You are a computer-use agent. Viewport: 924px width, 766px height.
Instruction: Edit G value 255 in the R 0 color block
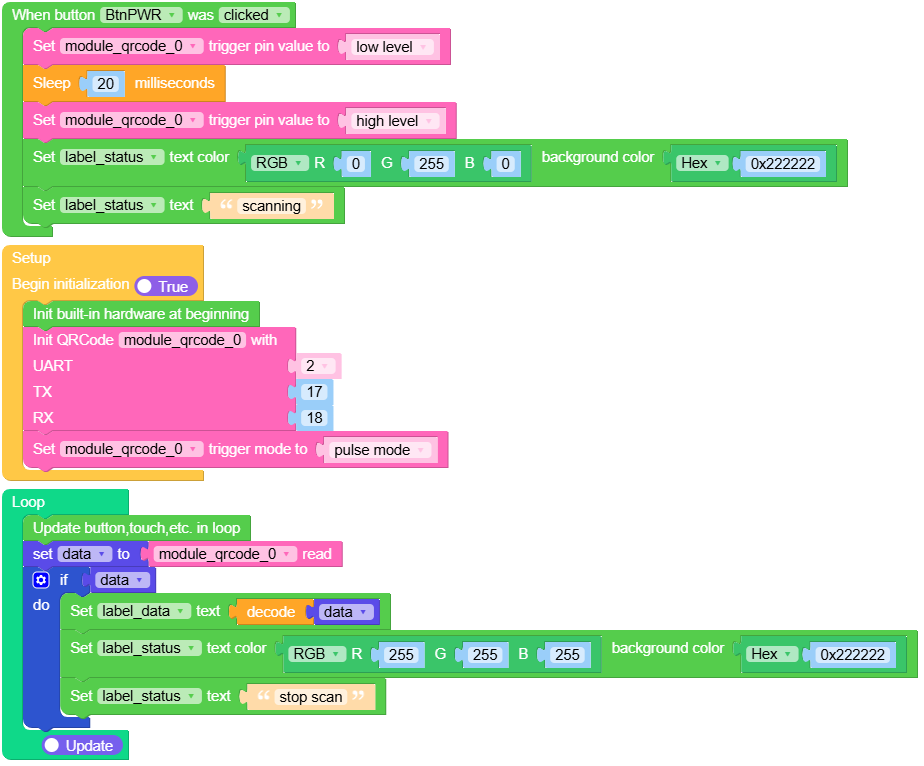coord(431,164)
